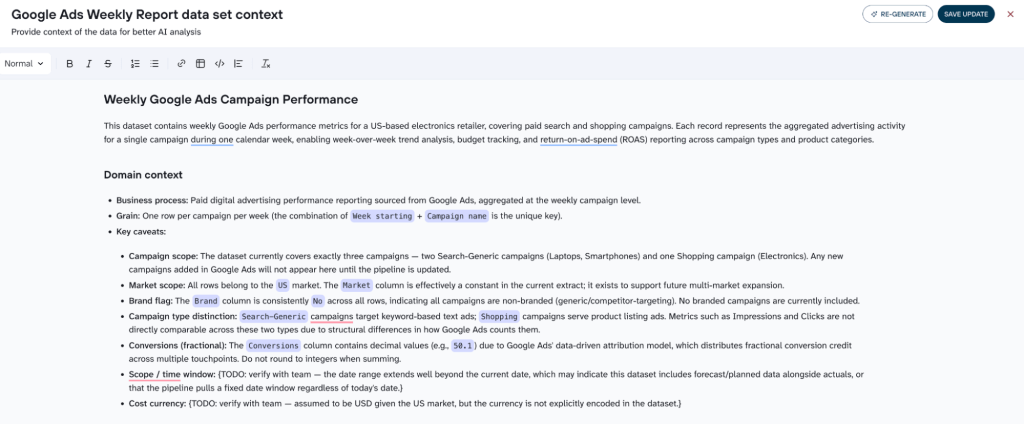Click the 'Scope / time window:' label
The image size is (1024, 424).
click(170, 374)
